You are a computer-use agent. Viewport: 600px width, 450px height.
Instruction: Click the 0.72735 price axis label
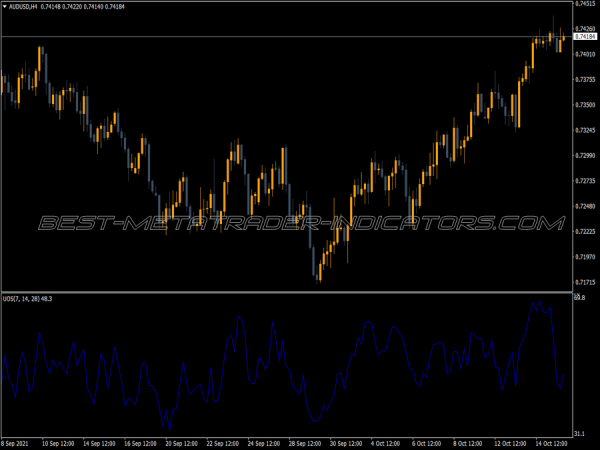[x=585, y=181]
